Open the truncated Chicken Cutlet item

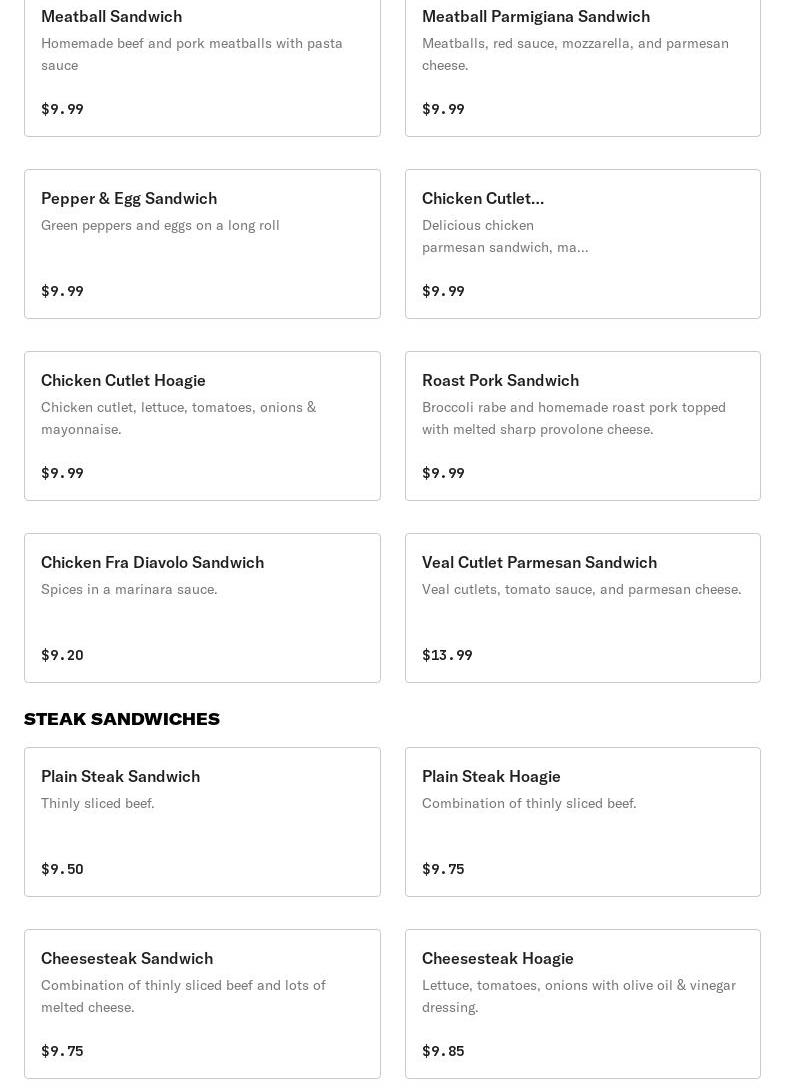pos(582,244)
